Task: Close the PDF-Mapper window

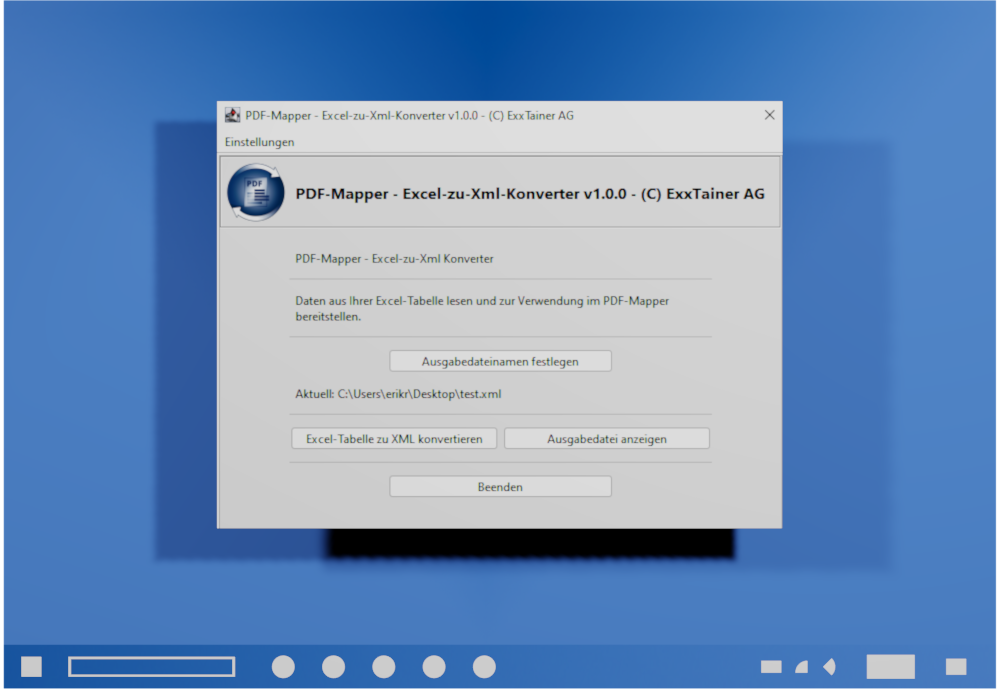Action: pyautogui.click(x=769, y=115)
